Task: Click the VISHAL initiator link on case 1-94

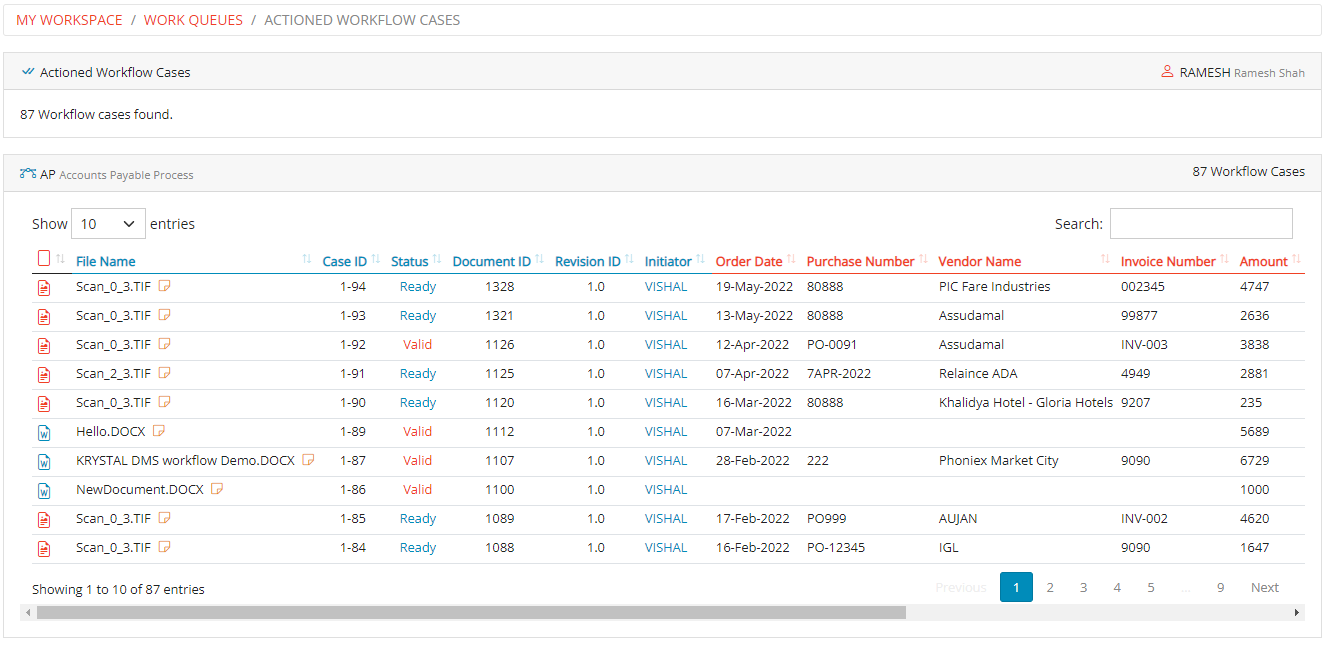Action: (665, 287)
